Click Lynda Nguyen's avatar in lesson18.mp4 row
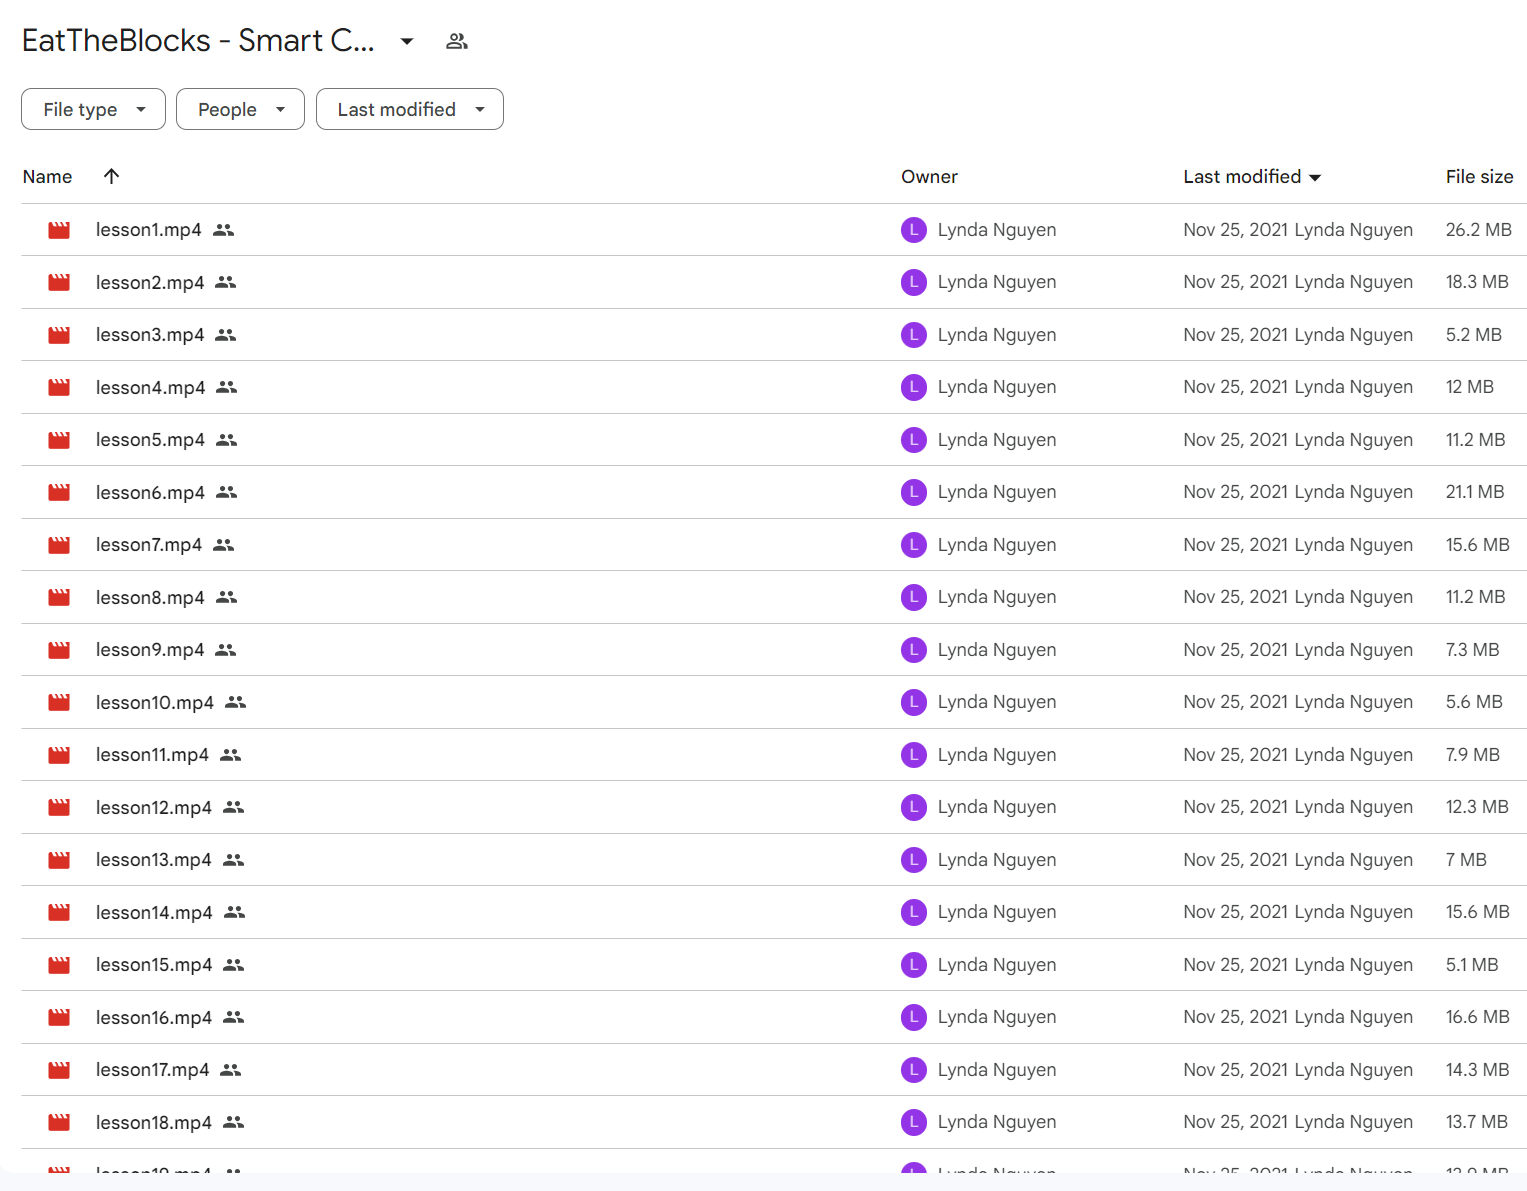The height and width of the screenshot is (1191, 1527). pyautogui.click(x=914, y=1122)
